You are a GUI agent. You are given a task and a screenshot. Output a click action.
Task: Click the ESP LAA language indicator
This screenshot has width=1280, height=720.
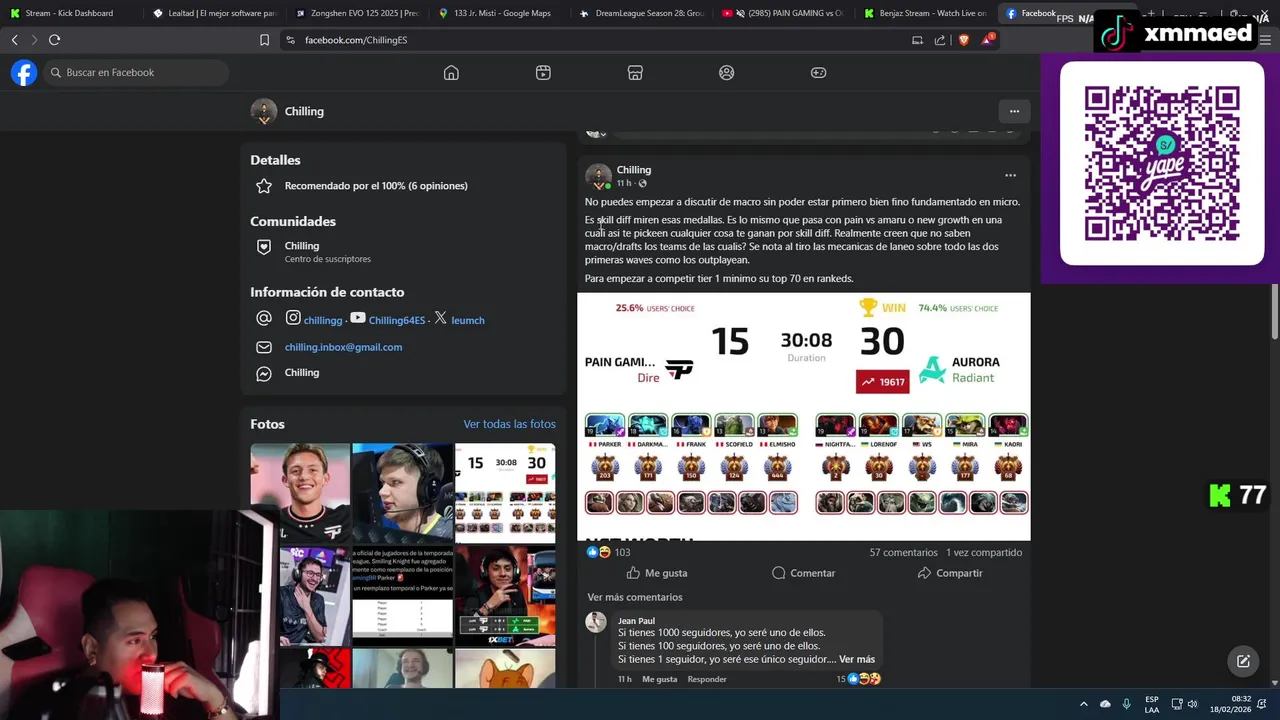tap(1152, 704)
